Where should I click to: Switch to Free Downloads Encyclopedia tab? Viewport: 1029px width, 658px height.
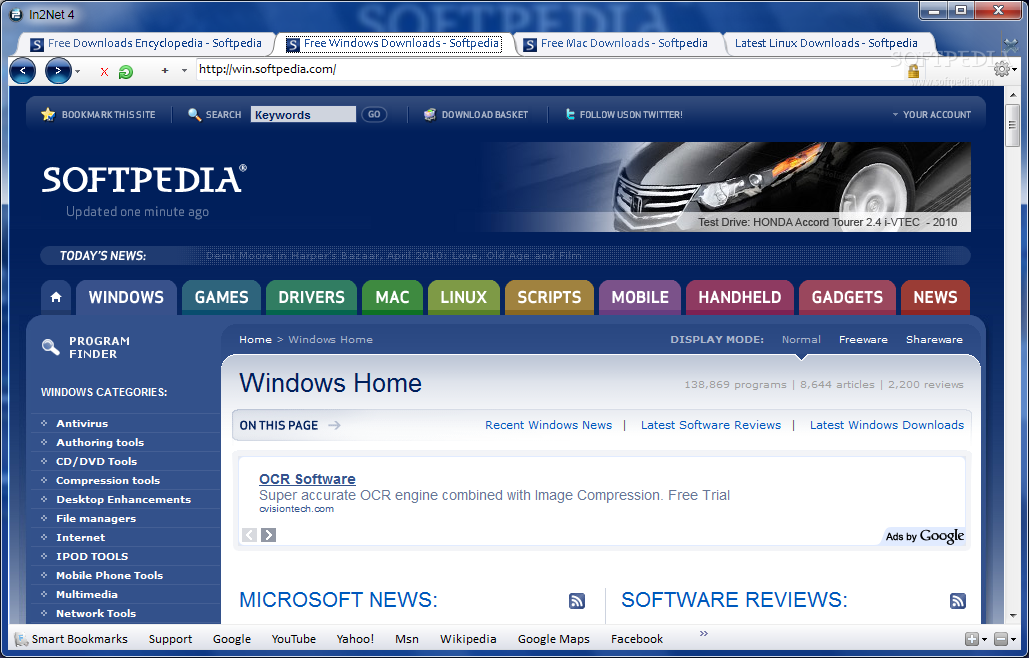click(146, 43)
